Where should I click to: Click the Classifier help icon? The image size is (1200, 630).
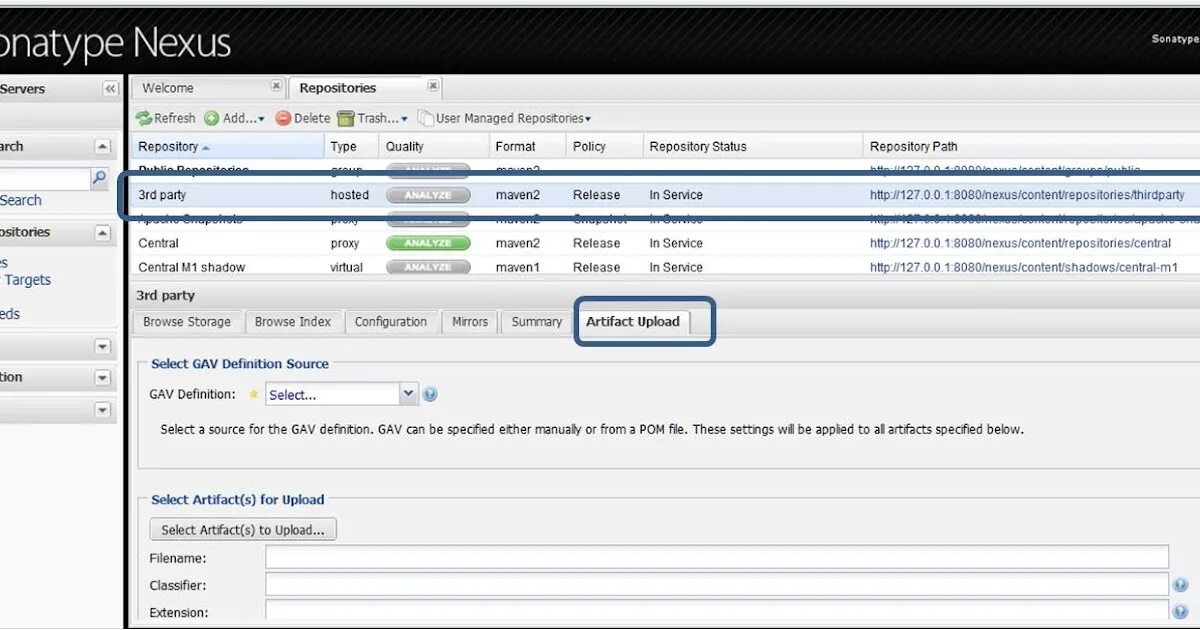pyautogui.click(x=1180, y=585)
